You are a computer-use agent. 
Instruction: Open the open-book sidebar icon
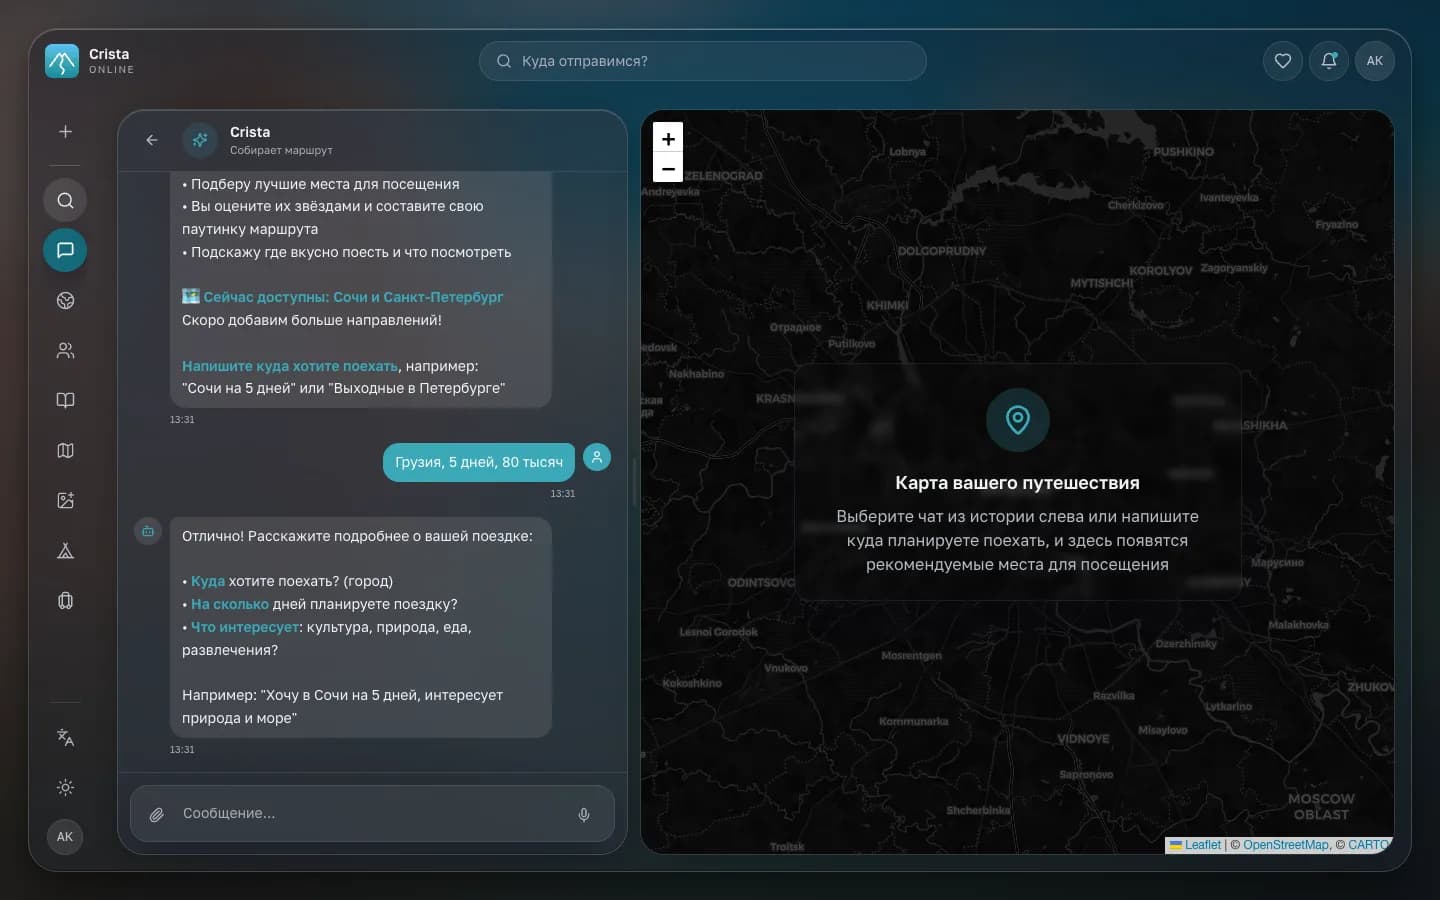tap(65, 400)
